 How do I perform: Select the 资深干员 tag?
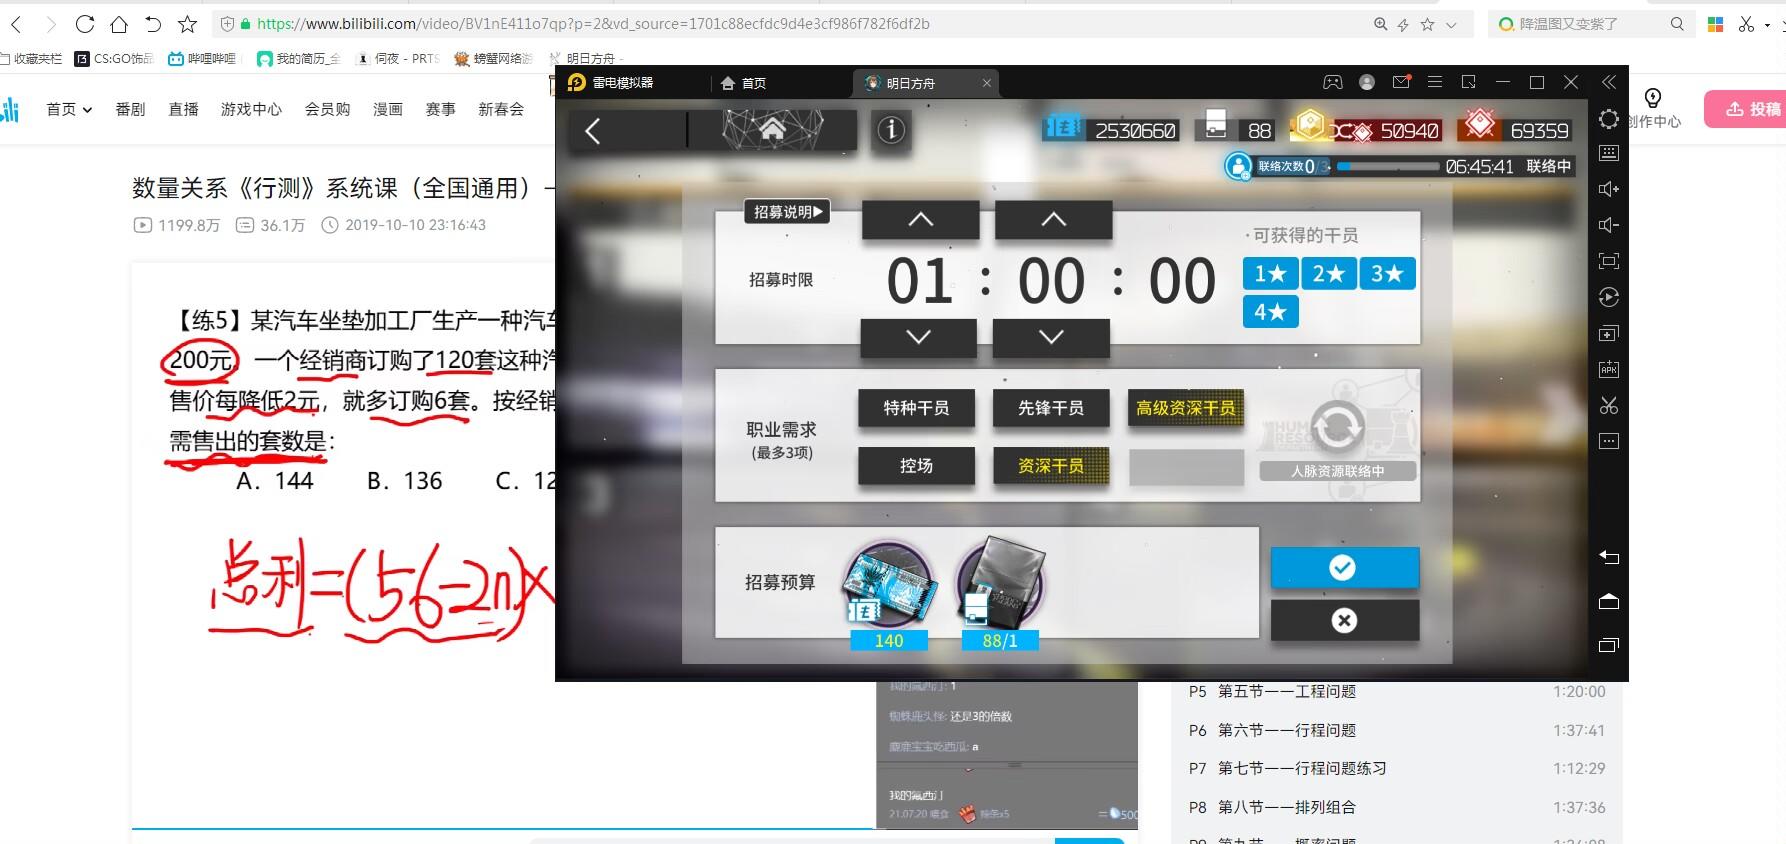pos(1051,466)
